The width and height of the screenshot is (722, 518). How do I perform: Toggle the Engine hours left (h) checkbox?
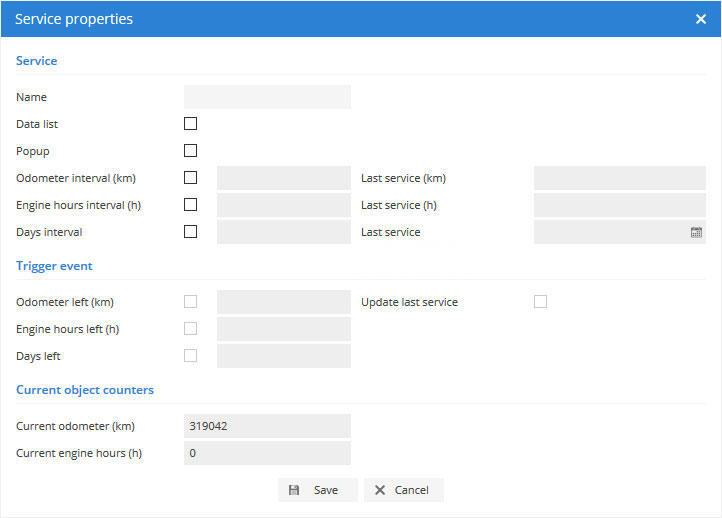[191, 329]
